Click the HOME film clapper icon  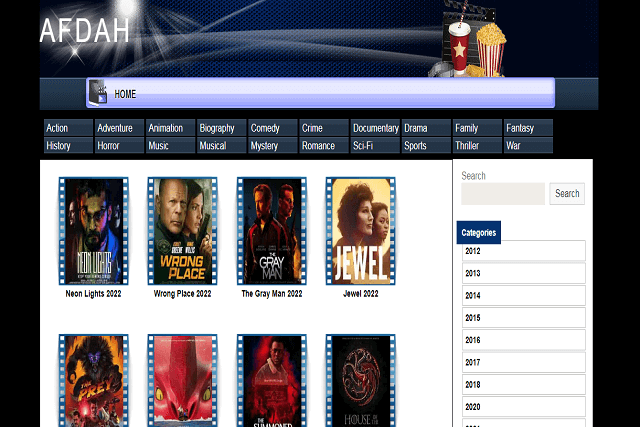coord(98,92)
